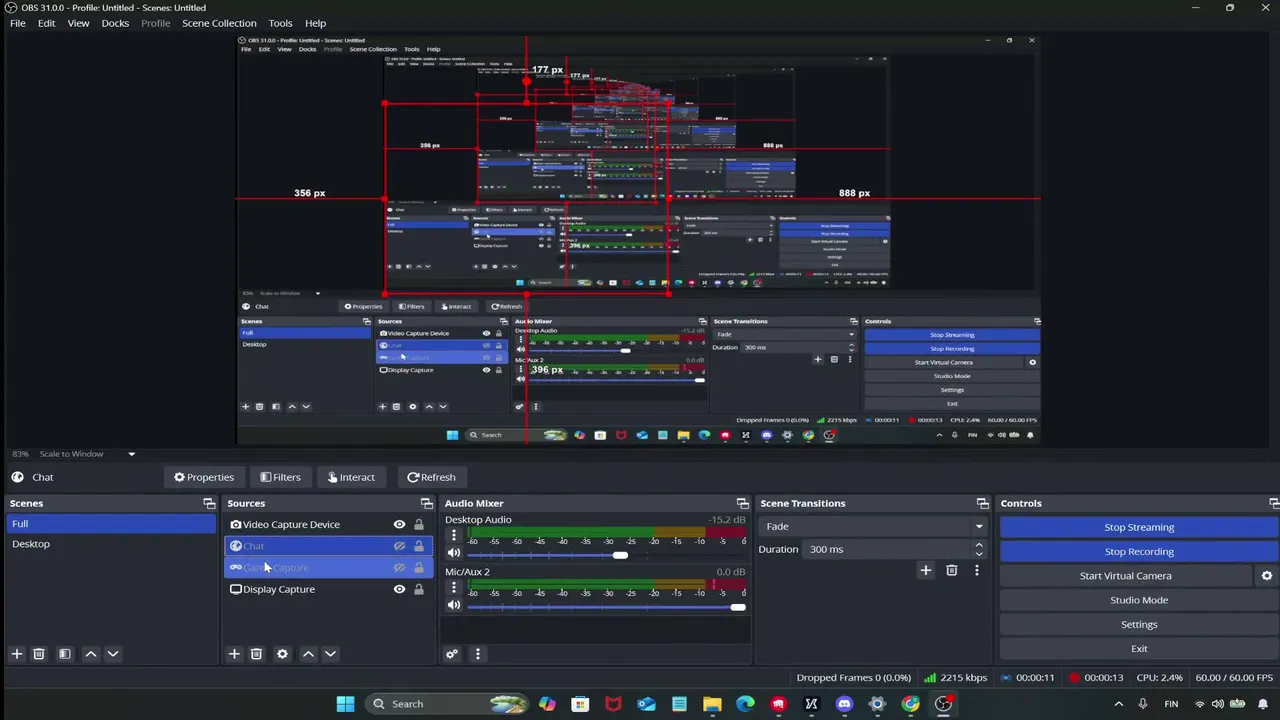The width and height of the screenshot is (1280, 720).
Task: Remove the selected scene with trash icon
Action: pyautogui.click(x=39, y=654)
